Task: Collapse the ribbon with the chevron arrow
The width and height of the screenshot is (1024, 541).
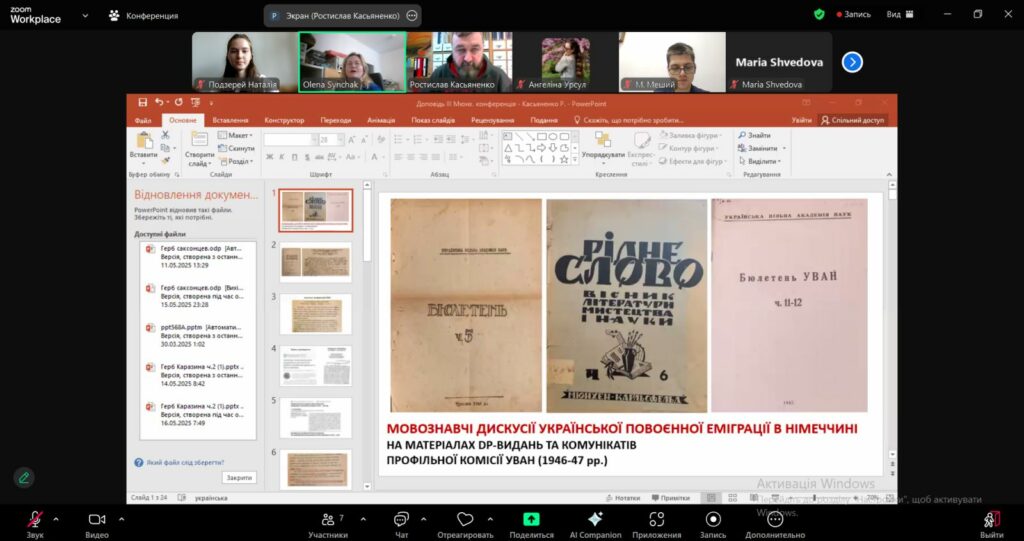Action: coord(889,174)
